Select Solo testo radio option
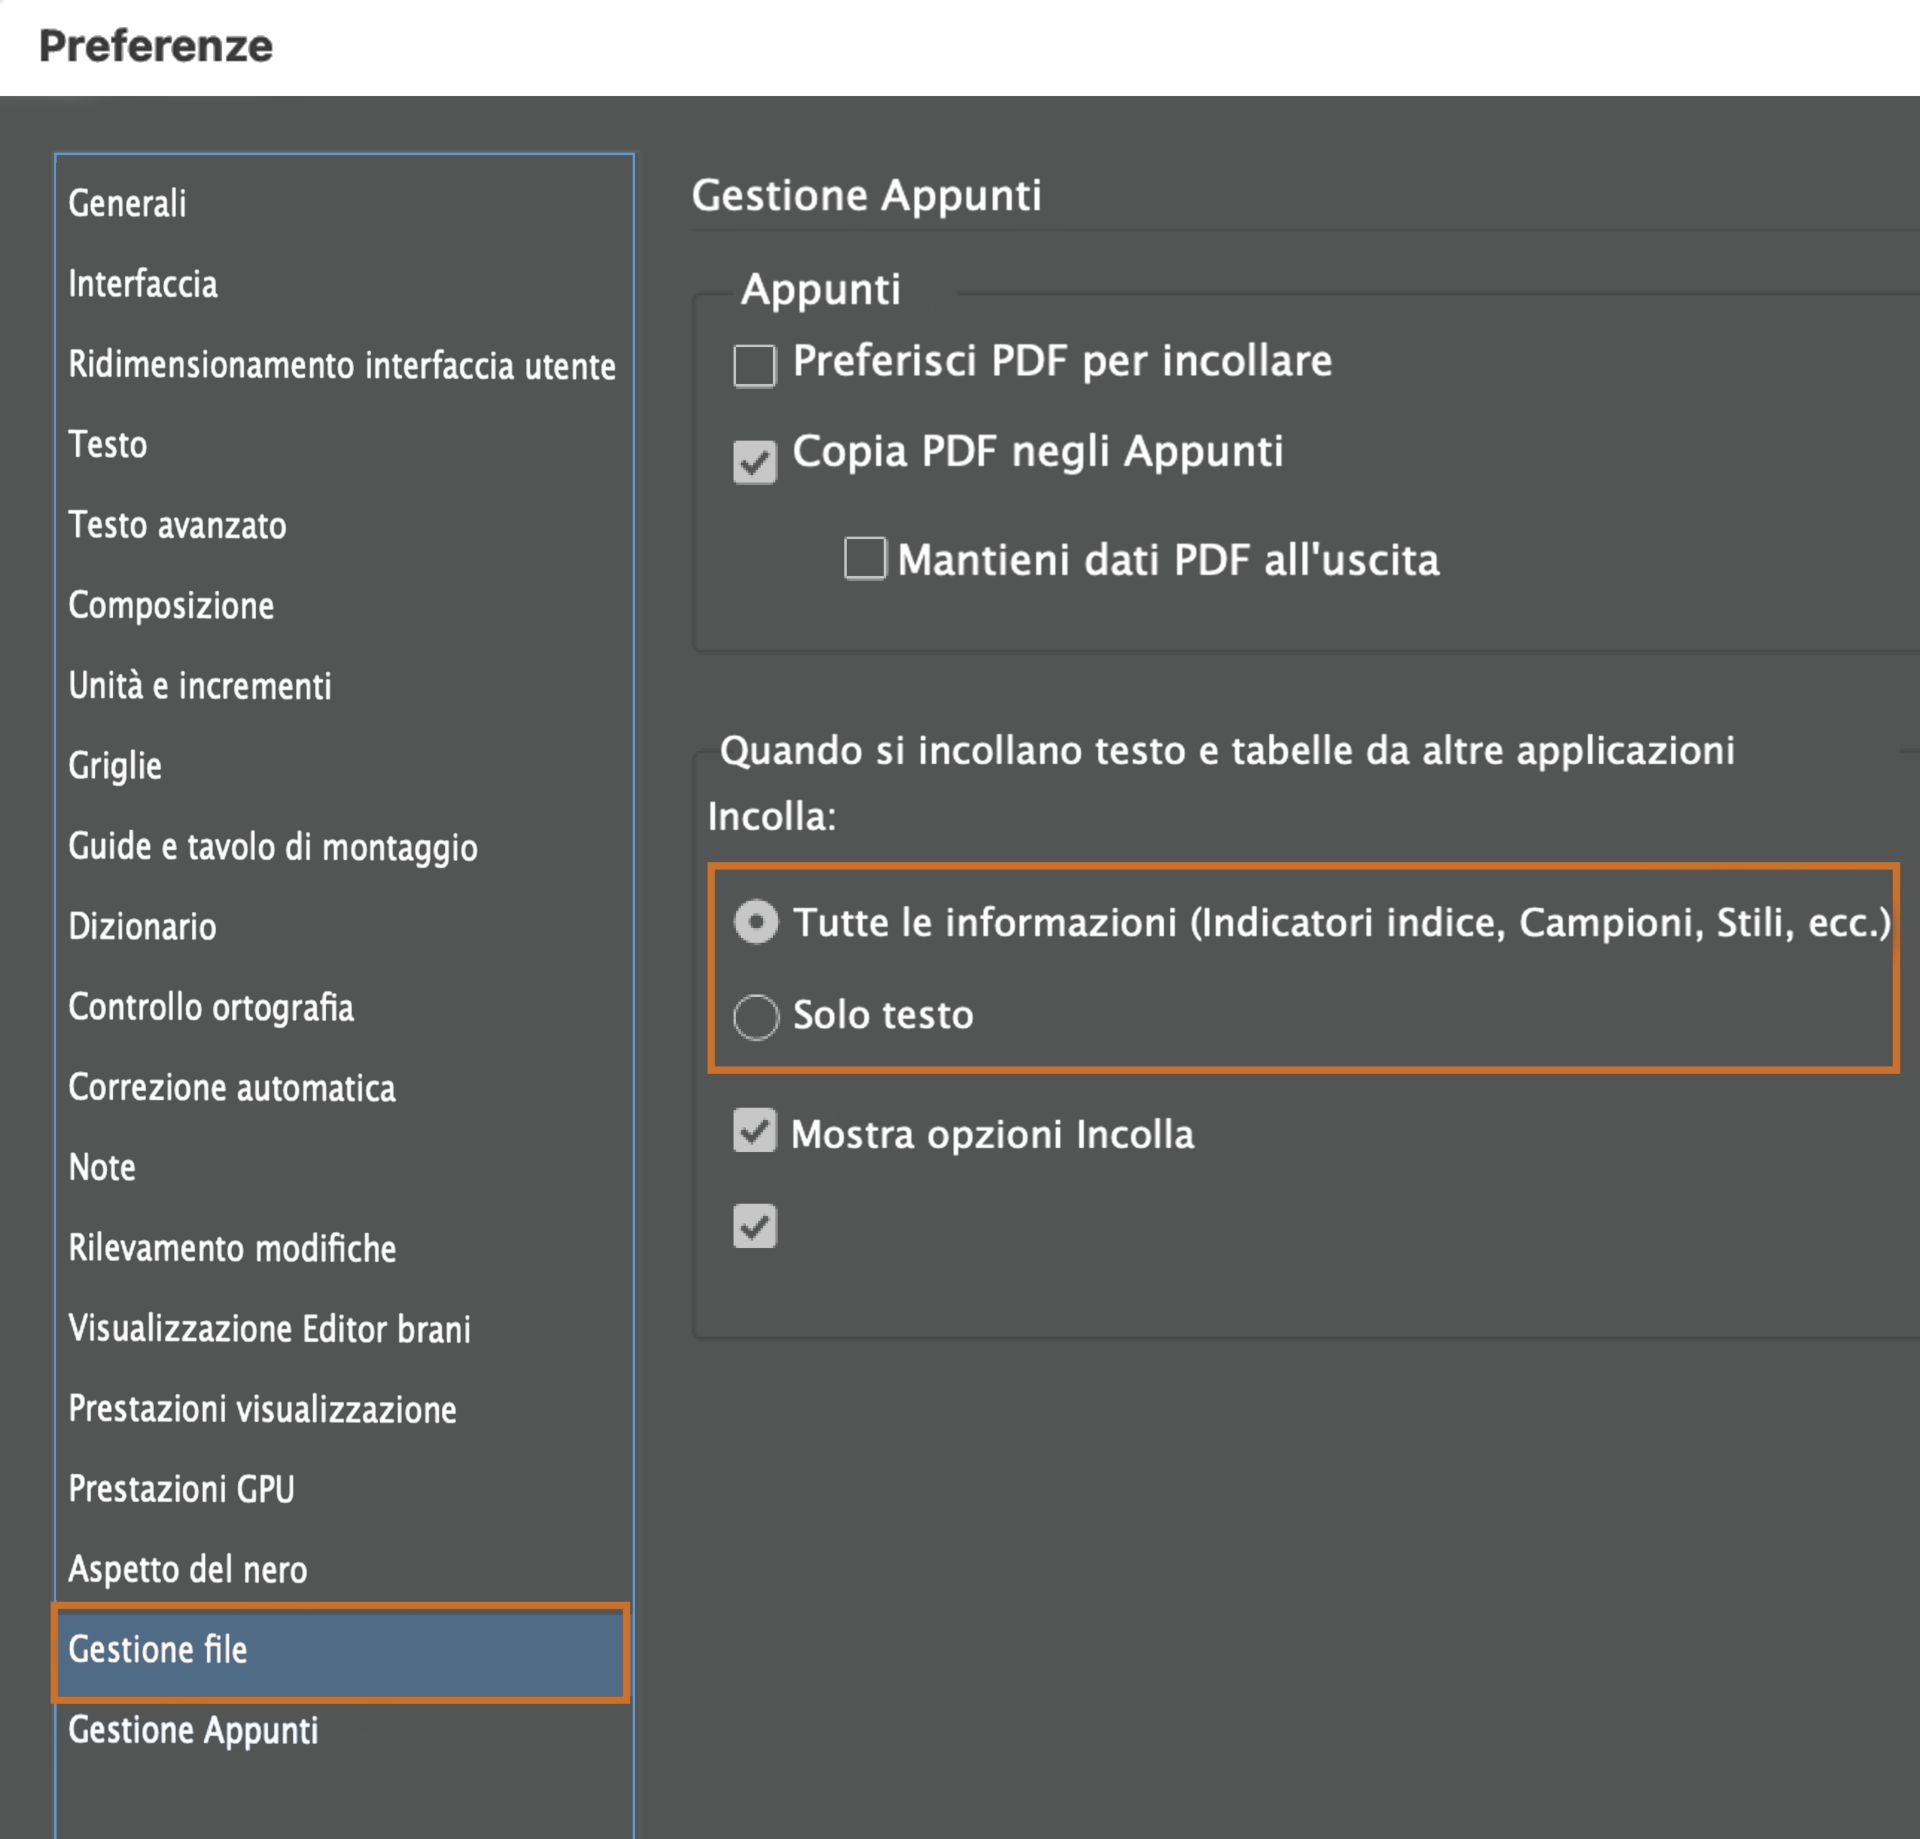1920x1839 pixels. [756, 1016]
